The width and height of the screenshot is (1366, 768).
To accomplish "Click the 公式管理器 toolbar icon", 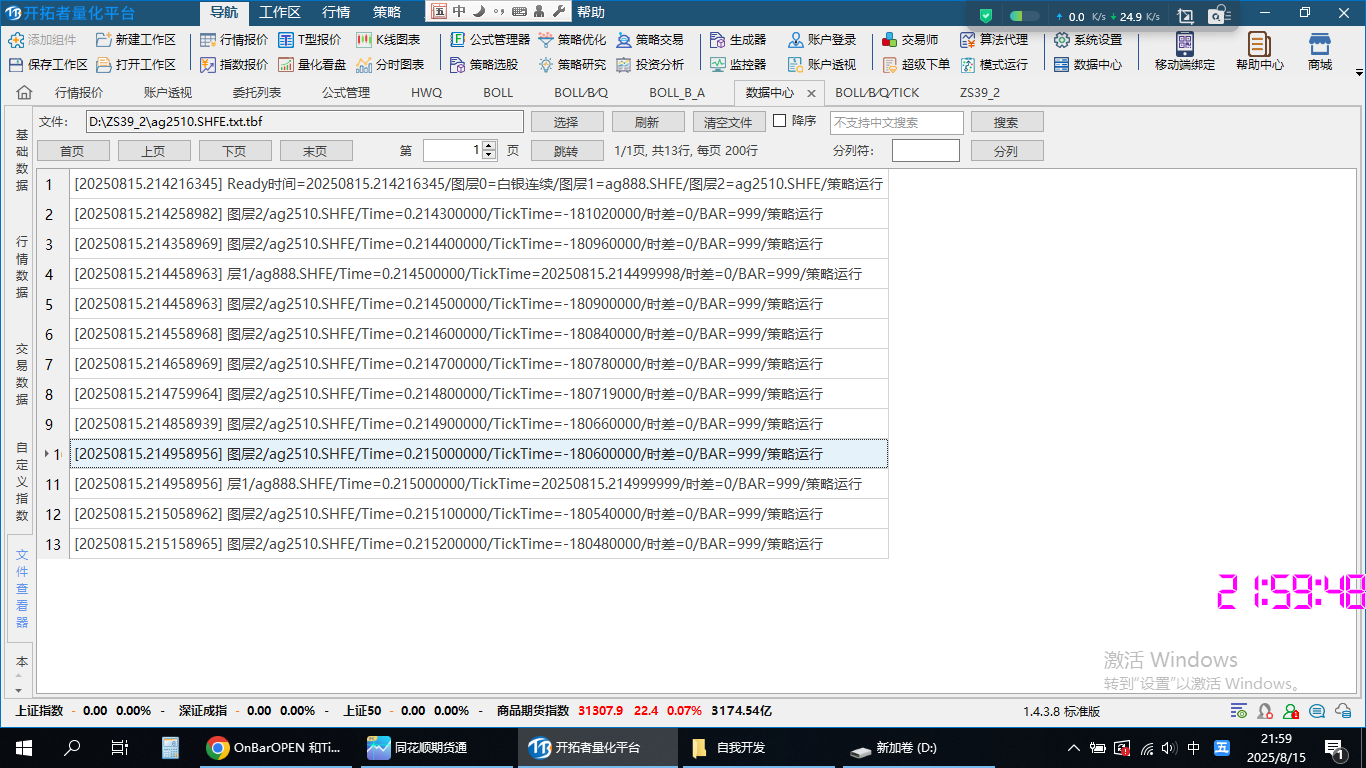I will pos(458,40).
